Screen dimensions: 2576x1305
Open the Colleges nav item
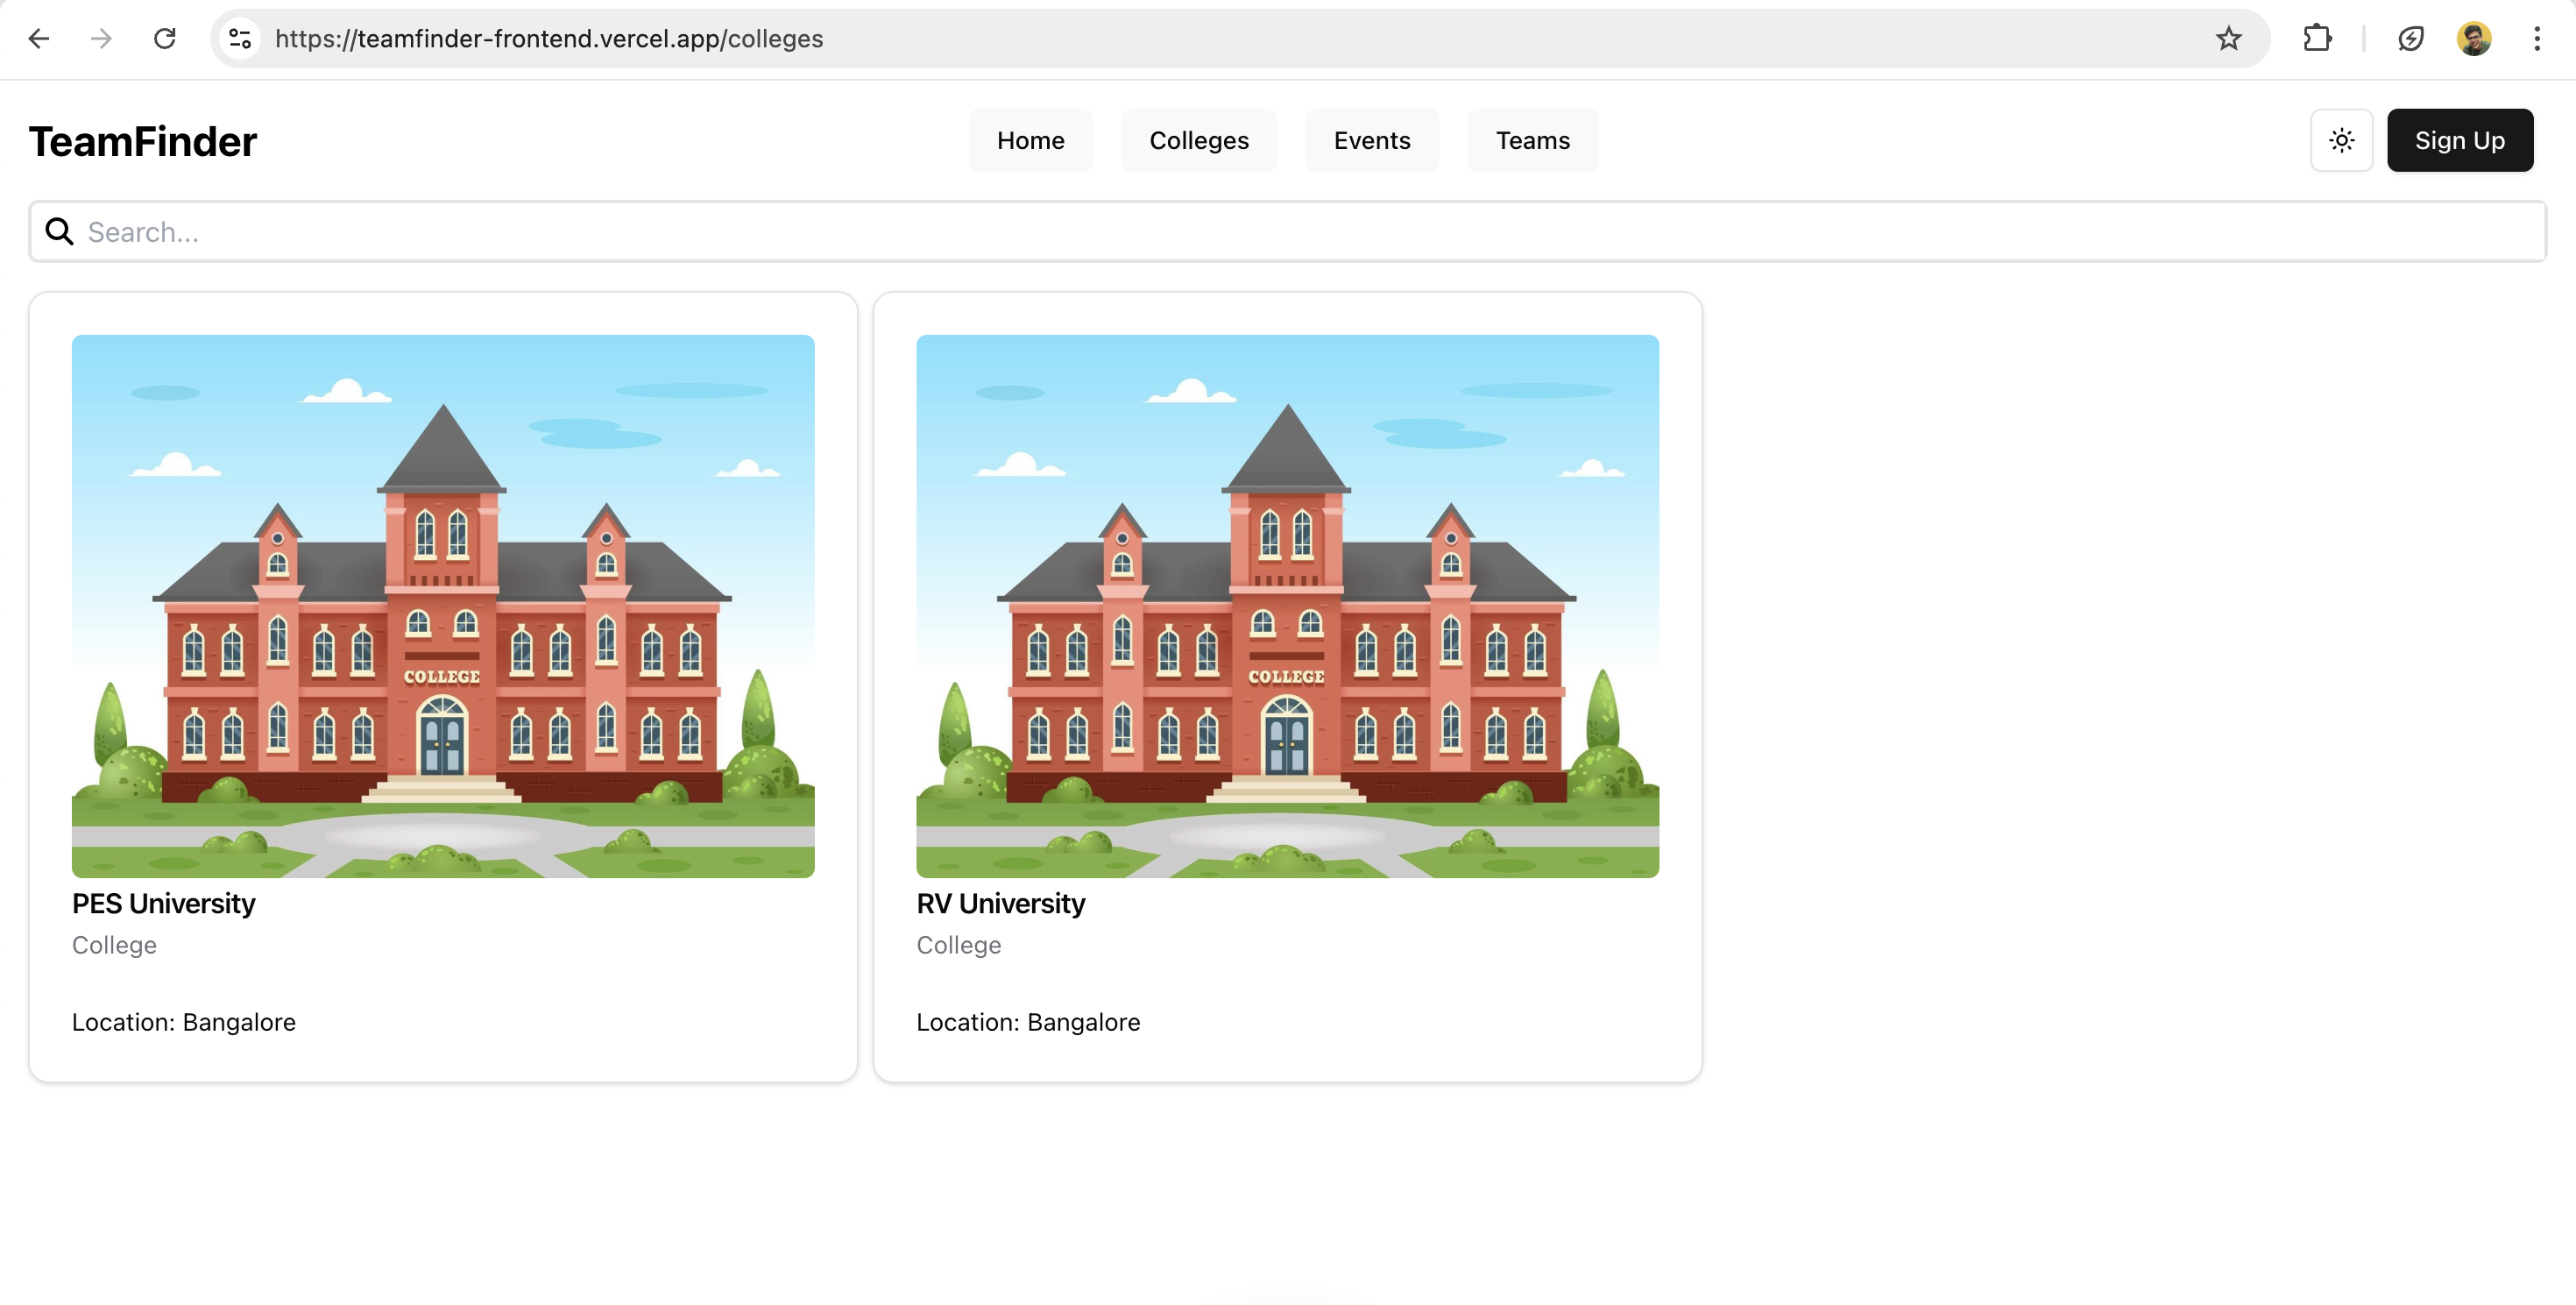pos(1198,140)
